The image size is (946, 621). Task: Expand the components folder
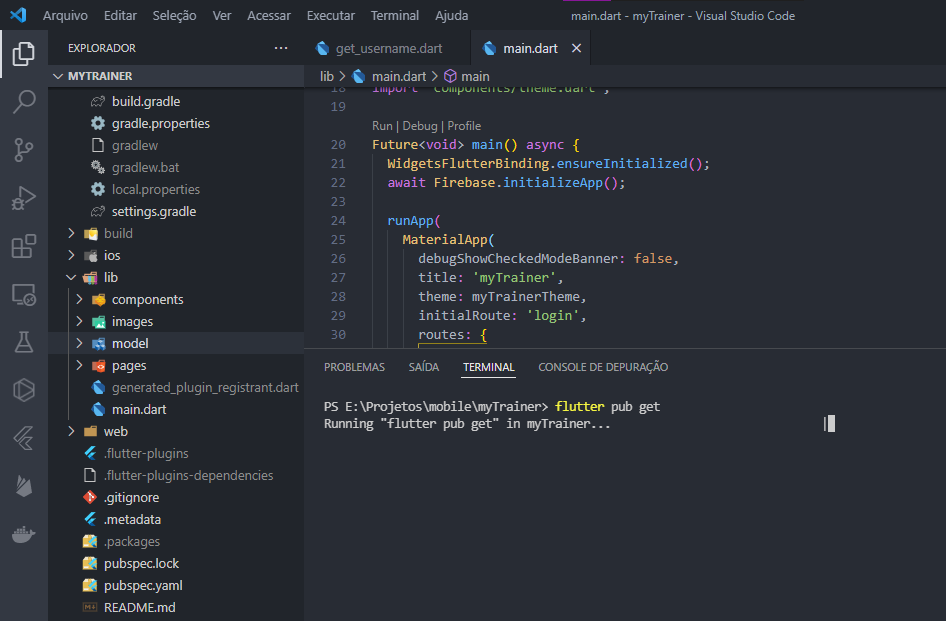(79, 299)
